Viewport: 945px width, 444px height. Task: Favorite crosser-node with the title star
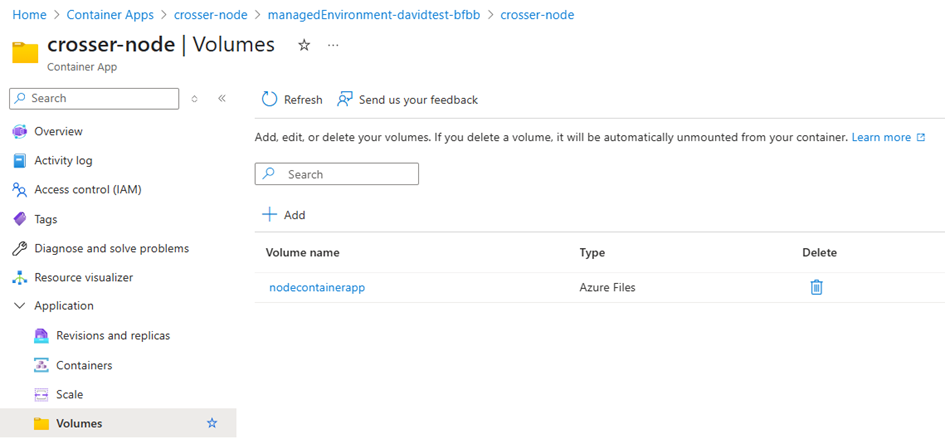coord(304,45)
